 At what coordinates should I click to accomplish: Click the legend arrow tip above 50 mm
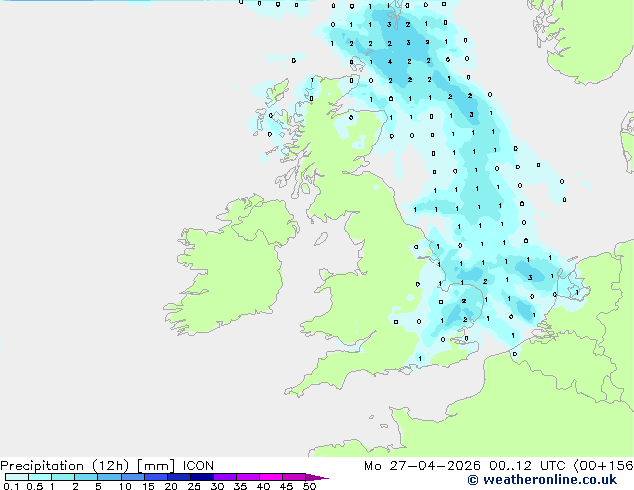click(x=317, y=477)
